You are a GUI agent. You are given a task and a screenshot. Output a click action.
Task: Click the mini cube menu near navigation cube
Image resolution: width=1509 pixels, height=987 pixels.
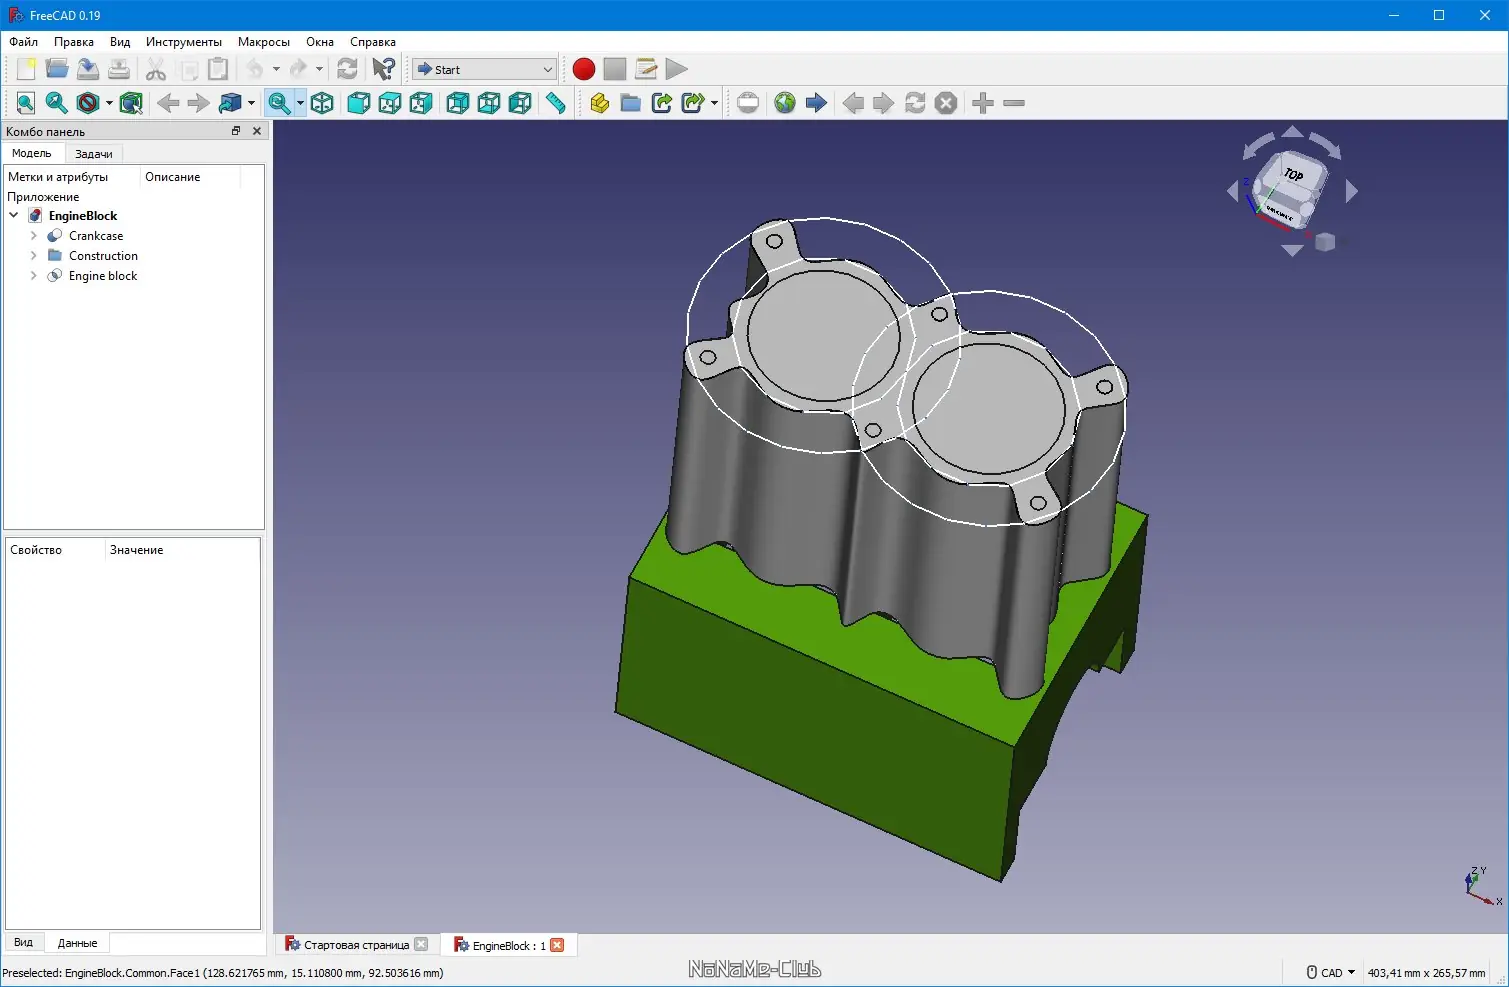[1325, 242]
